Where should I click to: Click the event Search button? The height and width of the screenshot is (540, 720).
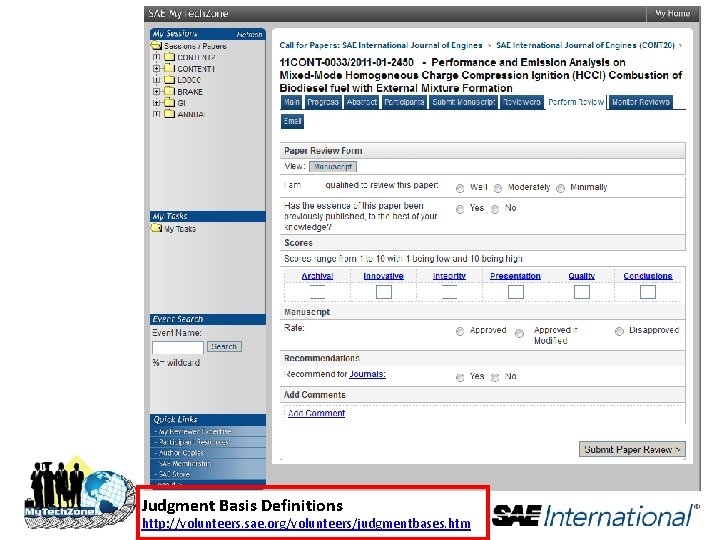pos(224,347)
